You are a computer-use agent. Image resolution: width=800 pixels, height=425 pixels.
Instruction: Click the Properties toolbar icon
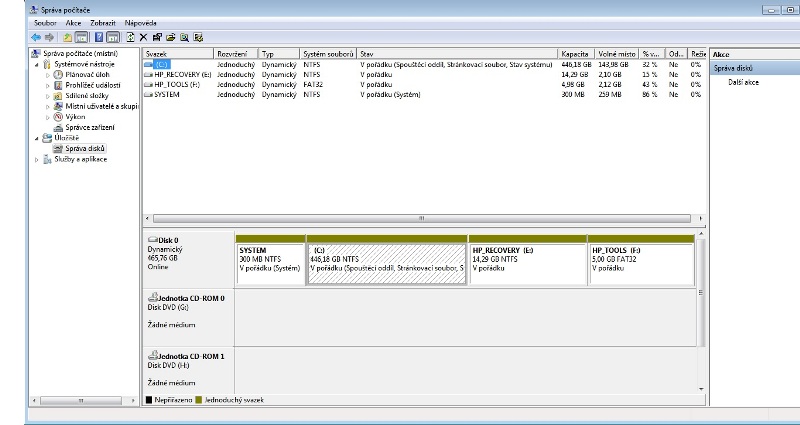(157, 37)
